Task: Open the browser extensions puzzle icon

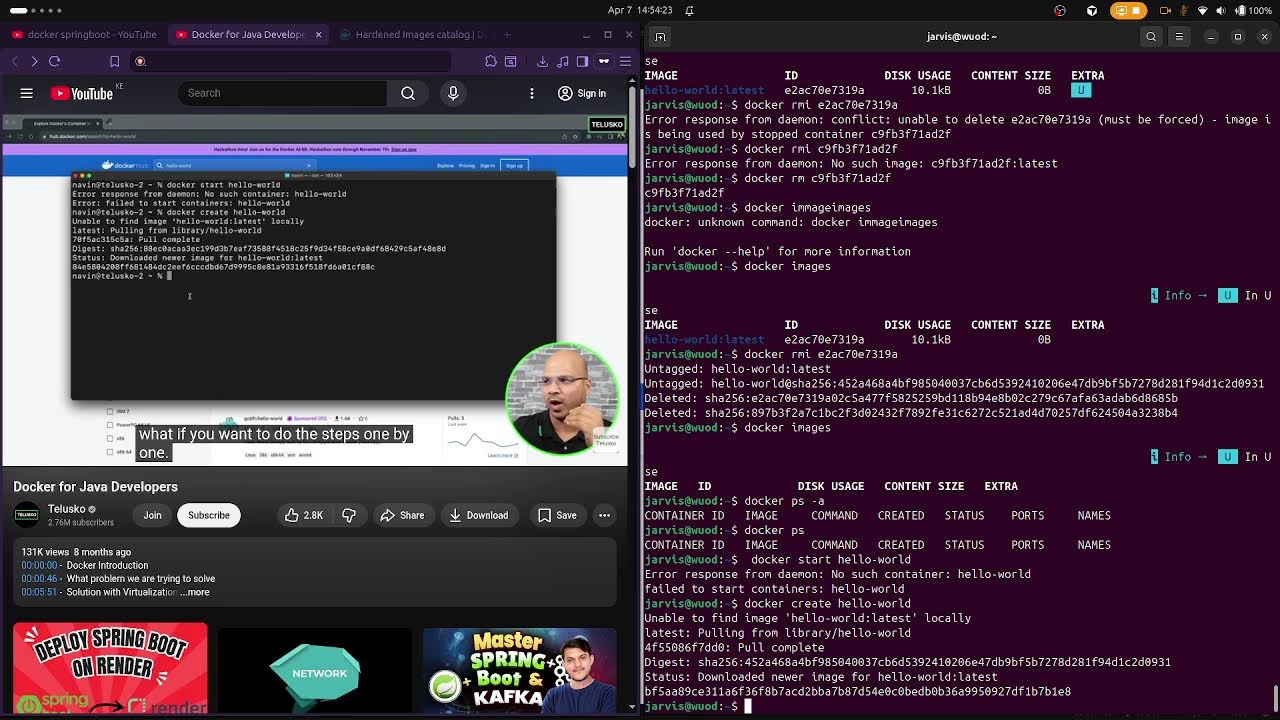Action: (491, 61)
